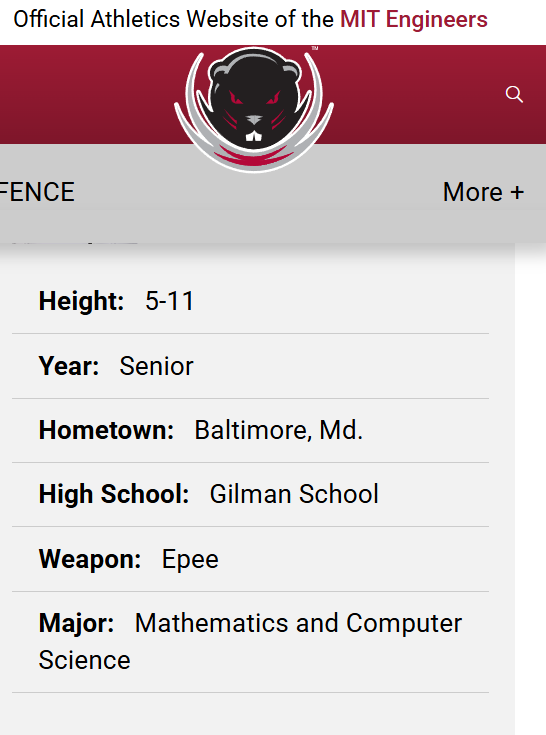Click the MIT beaver mascot logo
This screenshot has width=546, height=735.
pyautogui.click(x=254, y=110)
